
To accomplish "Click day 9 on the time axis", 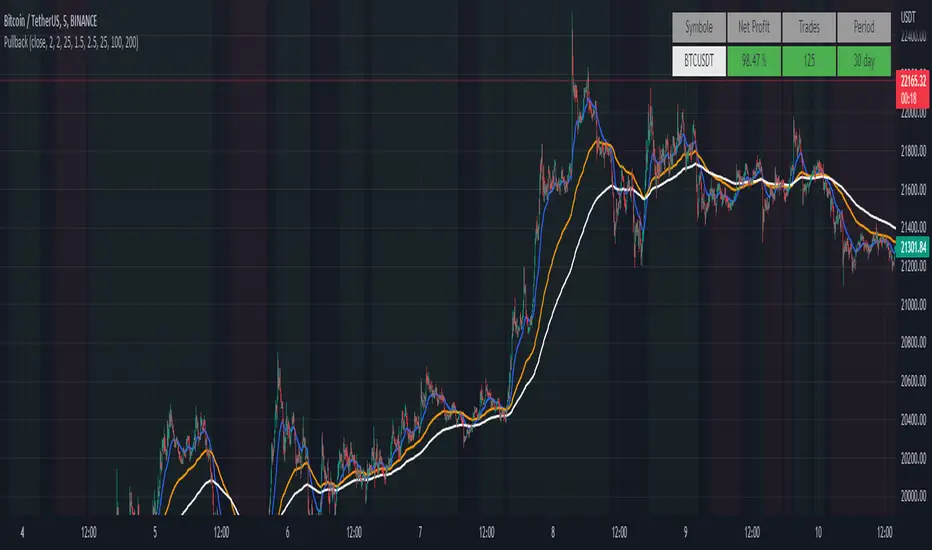I will coord(685,532).
